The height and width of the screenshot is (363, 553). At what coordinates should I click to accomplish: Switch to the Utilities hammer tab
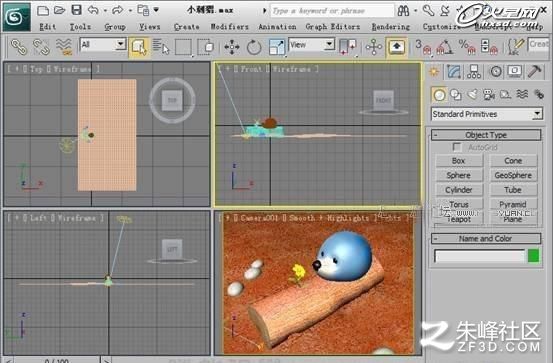pyautogui.click(x=534, y=72)
